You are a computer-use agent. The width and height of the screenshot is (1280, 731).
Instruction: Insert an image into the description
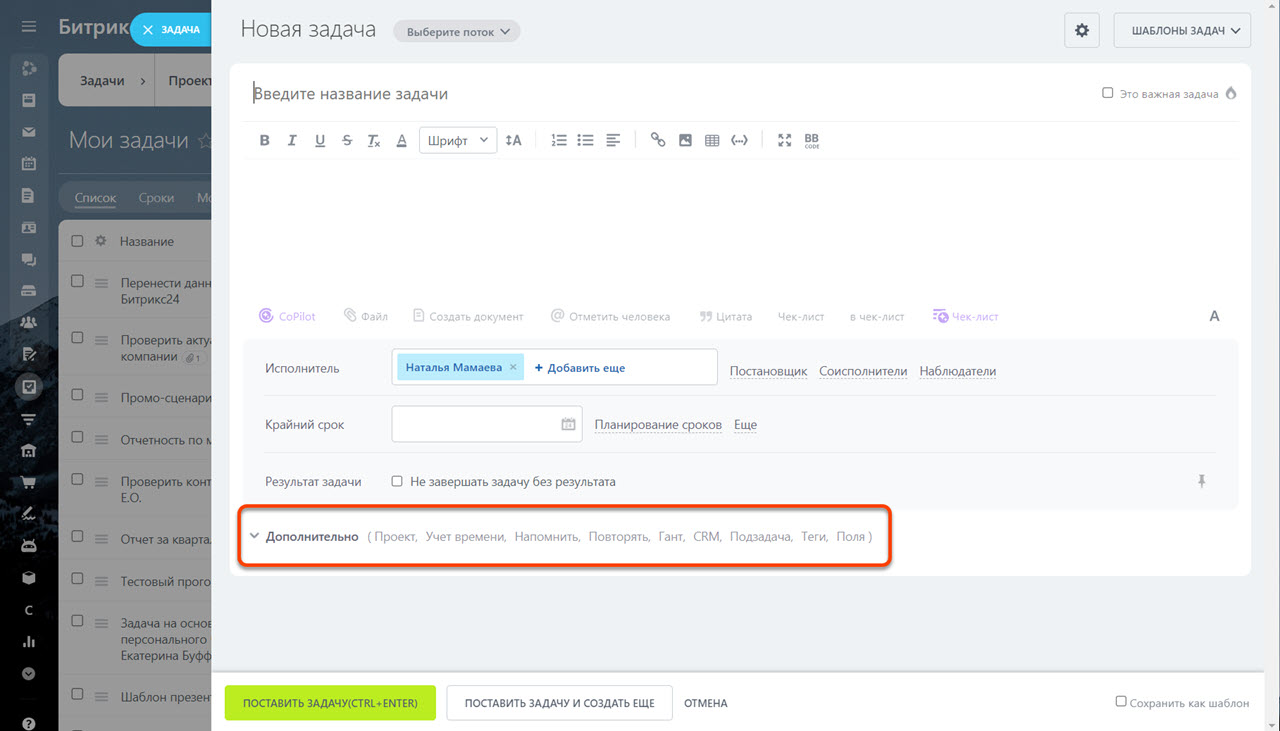point(685,140)
